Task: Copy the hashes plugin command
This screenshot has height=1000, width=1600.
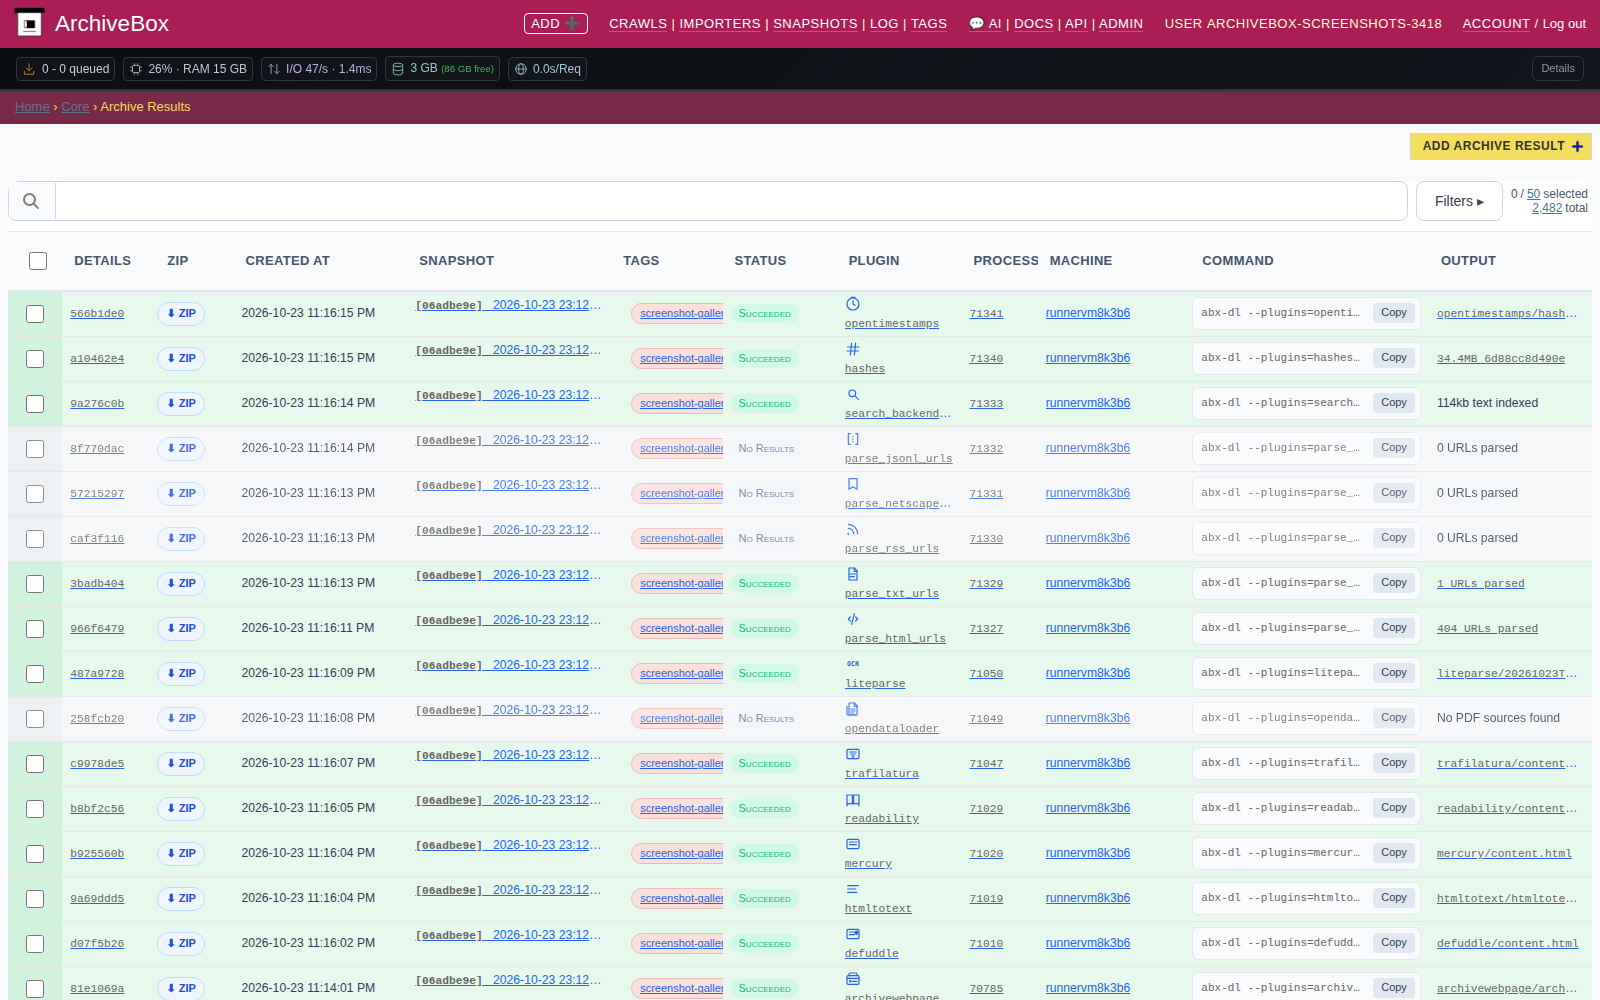Action: click(x=1393, y=358)
